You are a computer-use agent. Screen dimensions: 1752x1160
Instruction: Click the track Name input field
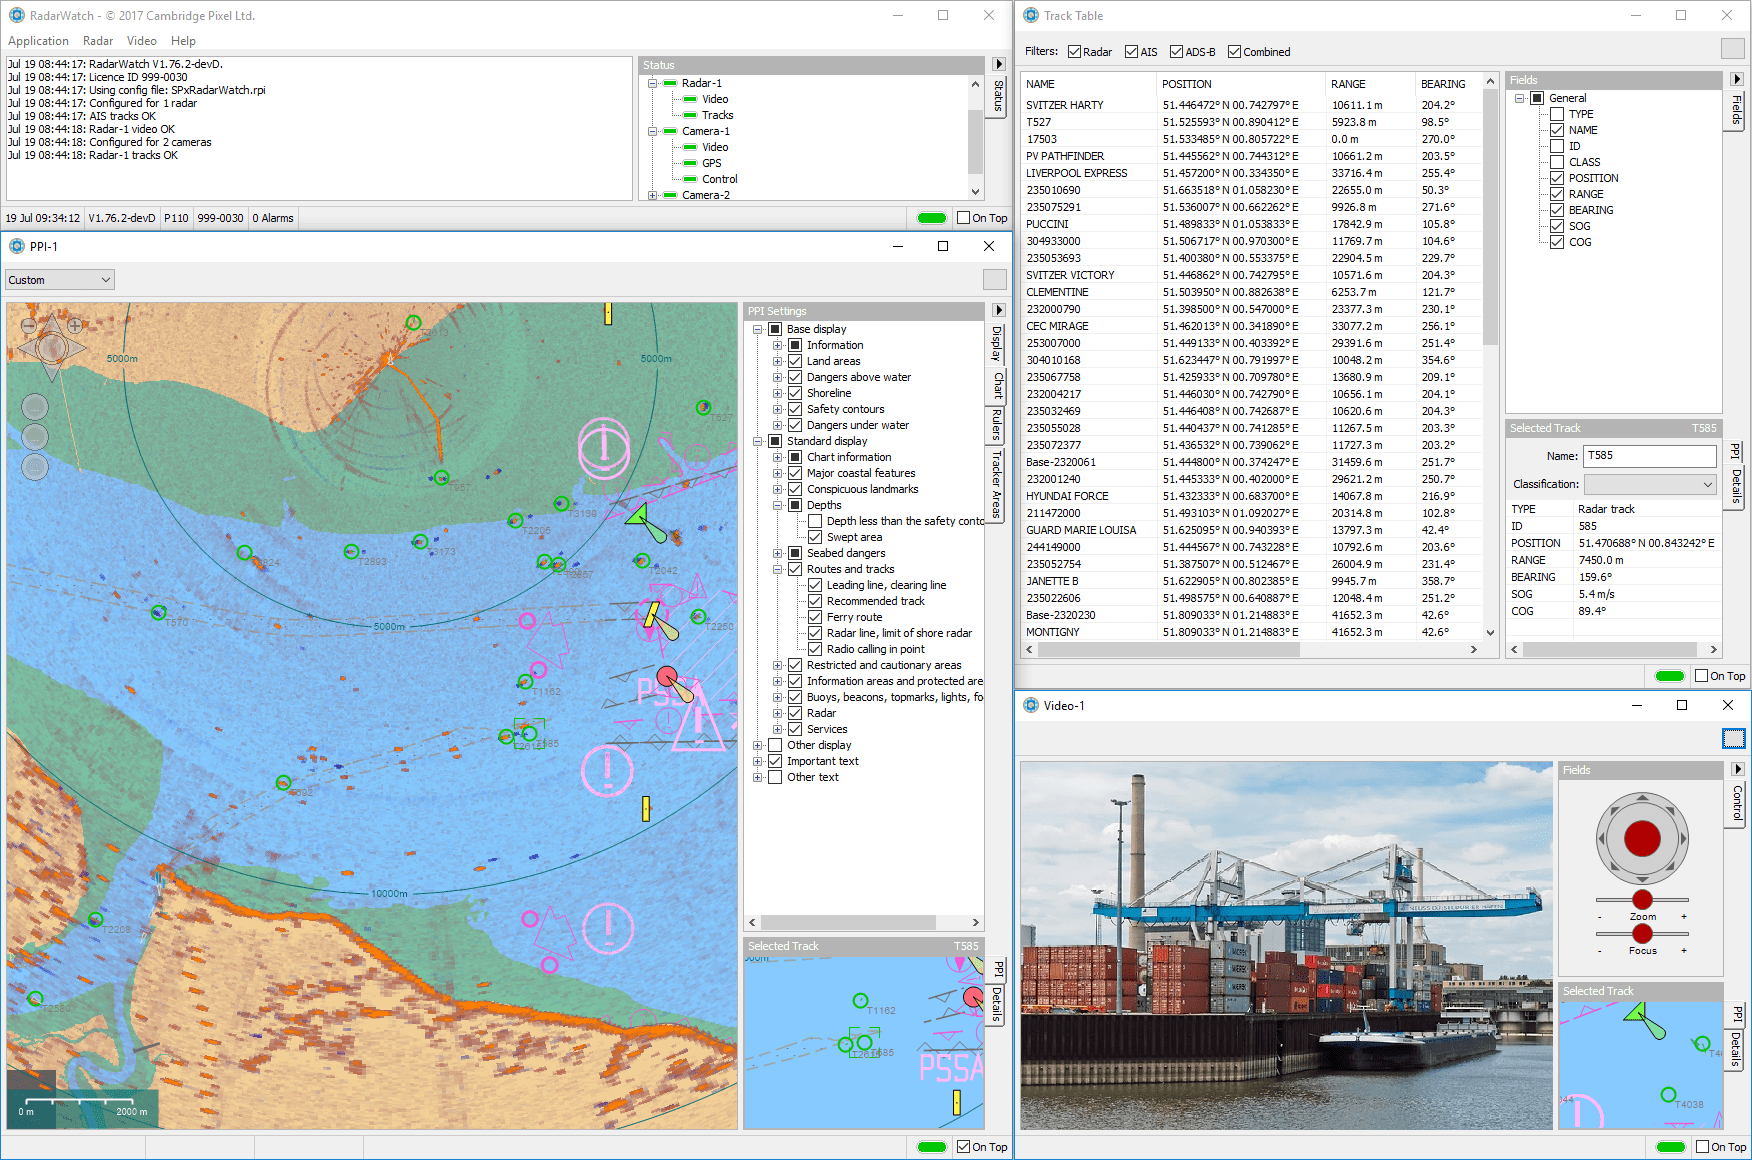(1650, 456)
